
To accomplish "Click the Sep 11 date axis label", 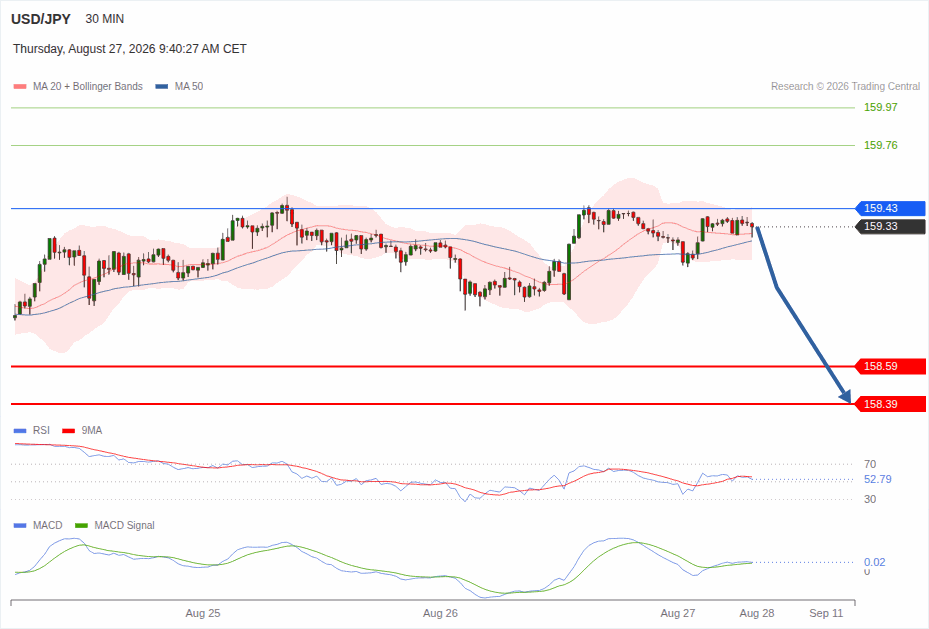I will pos(826,613).
